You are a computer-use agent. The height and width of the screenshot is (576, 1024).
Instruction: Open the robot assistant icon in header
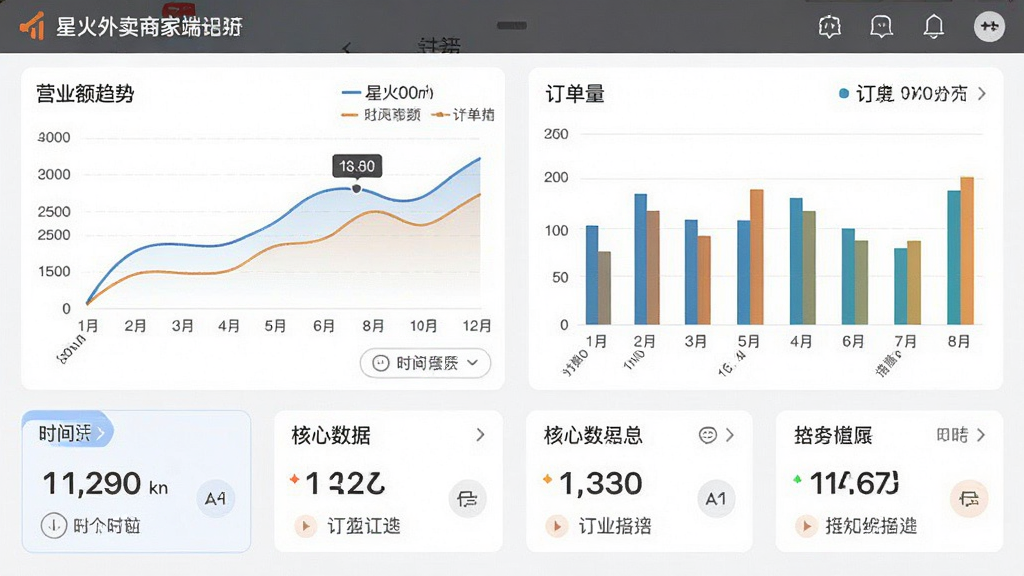pyautogui.click(x=829, y=26)
